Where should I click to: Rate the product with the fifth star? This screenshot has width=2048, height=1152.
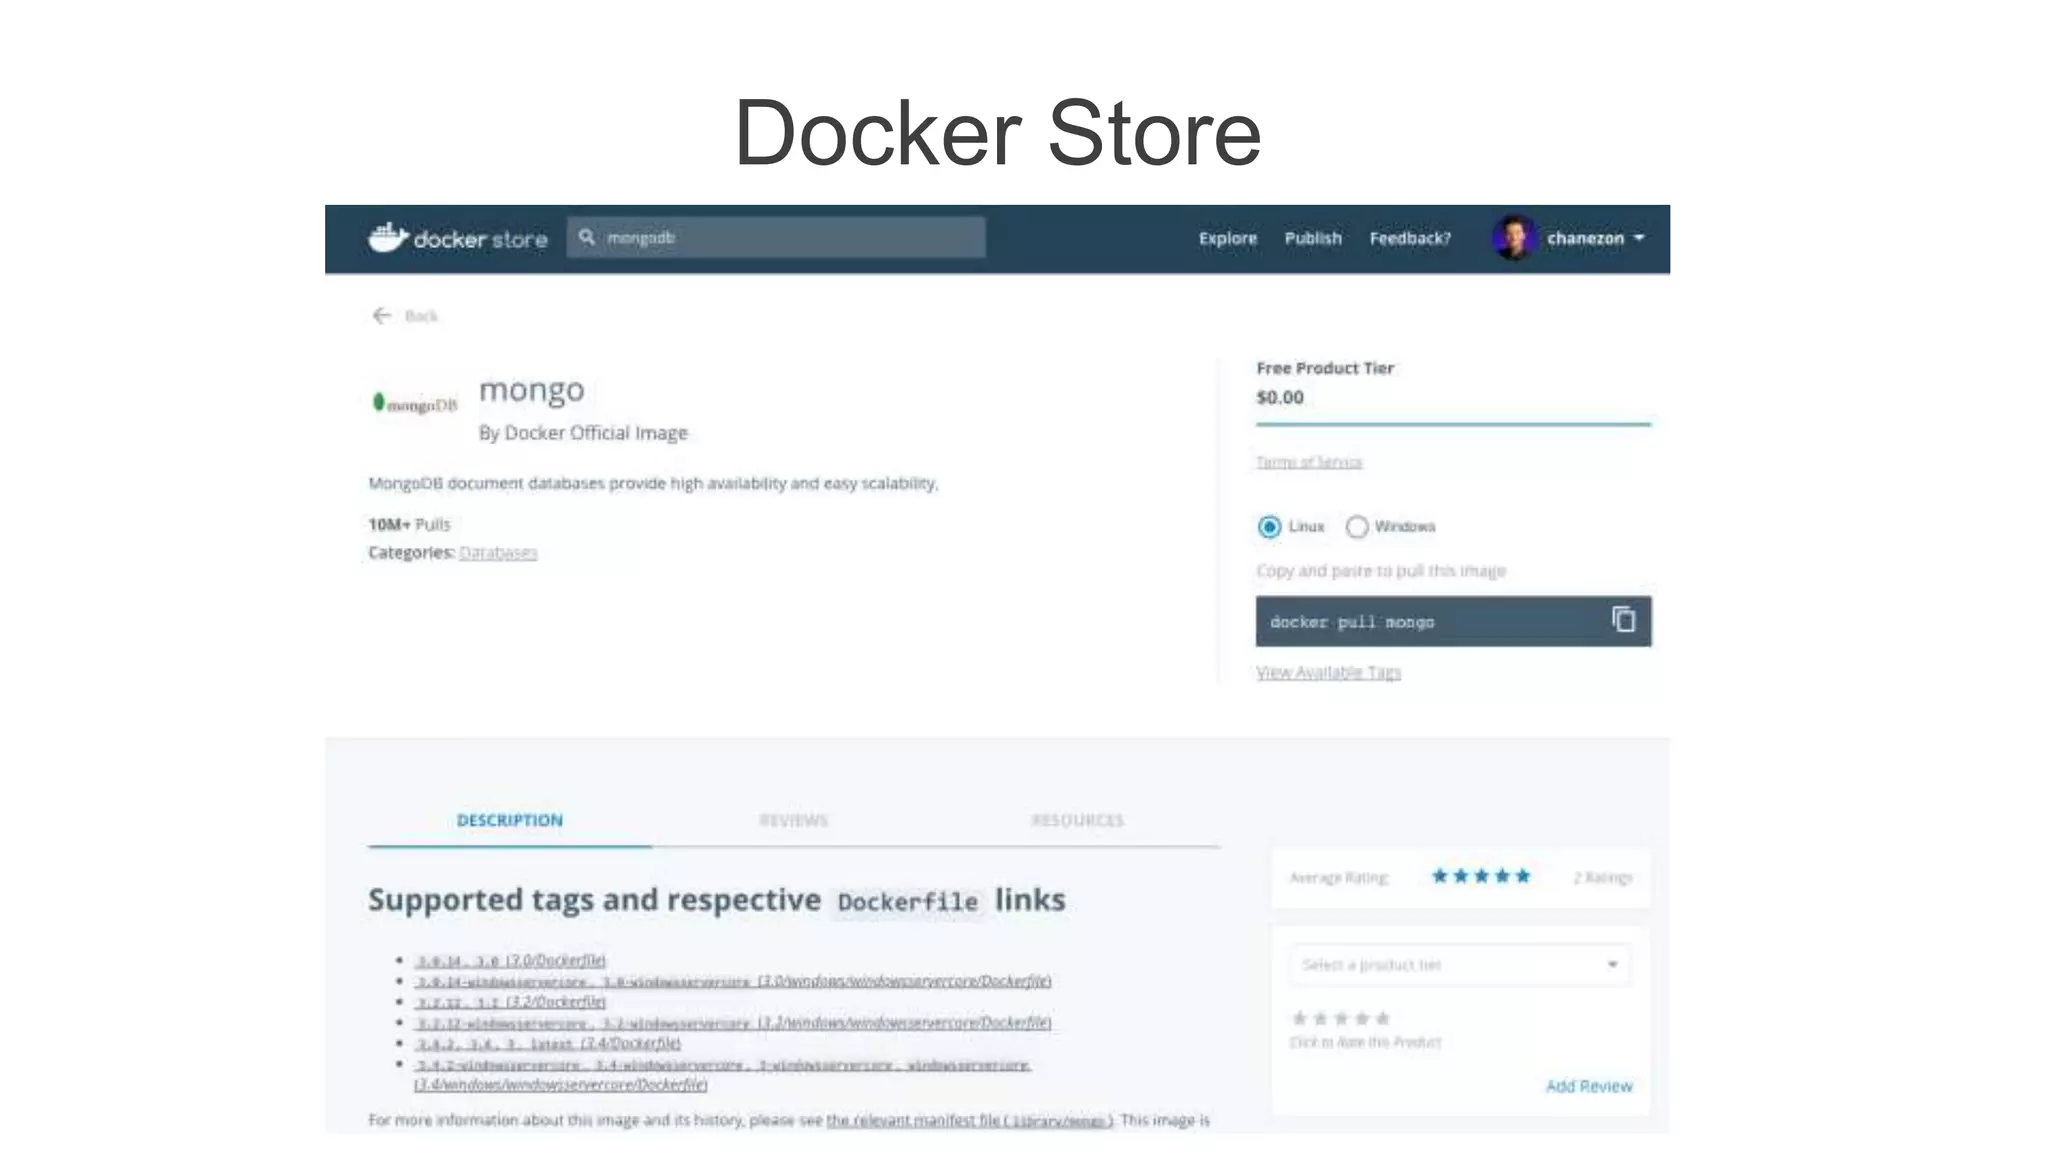point(1383,1018)
